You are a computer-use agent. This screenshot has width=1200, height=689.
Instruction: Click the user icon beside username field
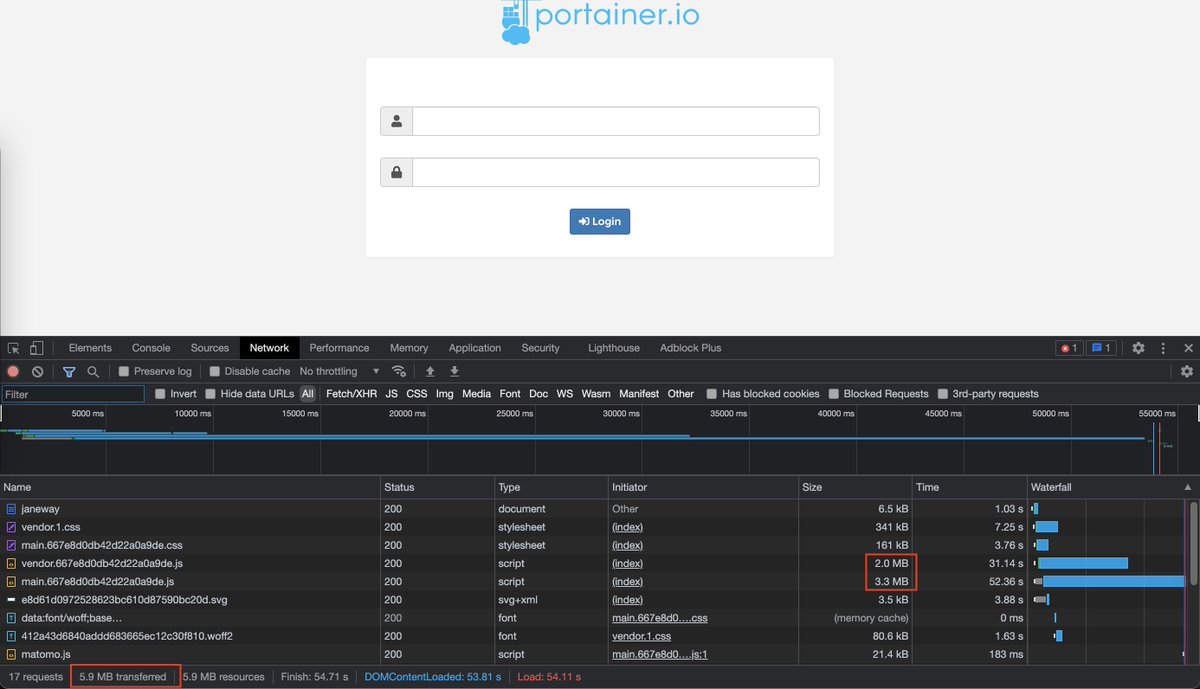click(x=397, y=121)
